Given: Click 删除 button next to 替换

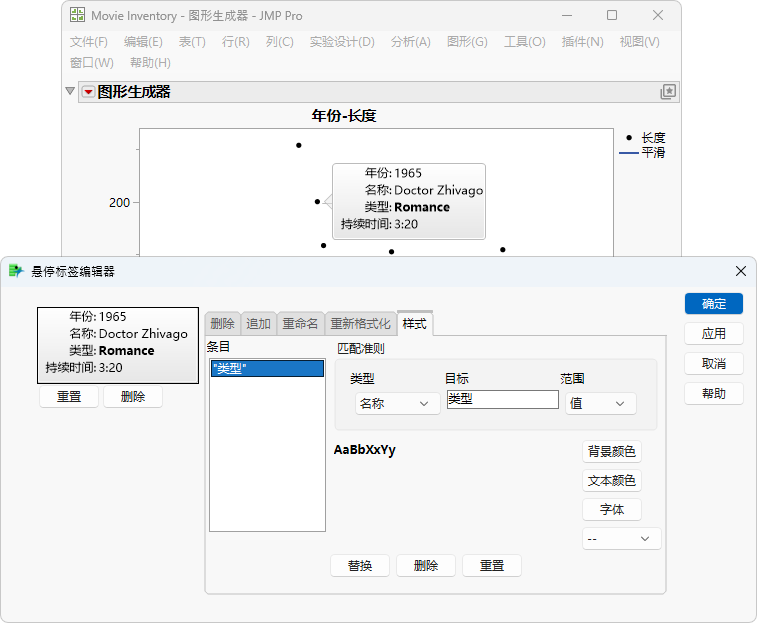Looking at the screenshot, I should point(426,566).
